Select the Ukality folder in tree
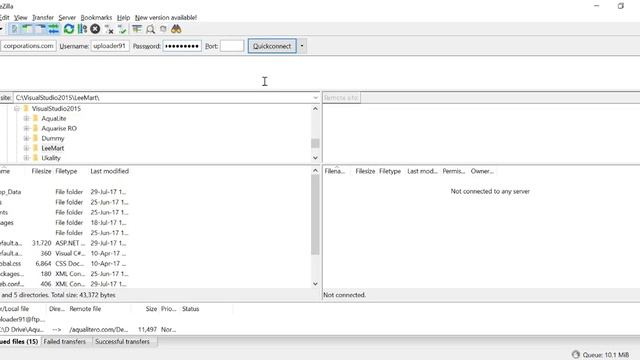Image resolution: width=640 pixels, height=360 pixels. [51, 158]
